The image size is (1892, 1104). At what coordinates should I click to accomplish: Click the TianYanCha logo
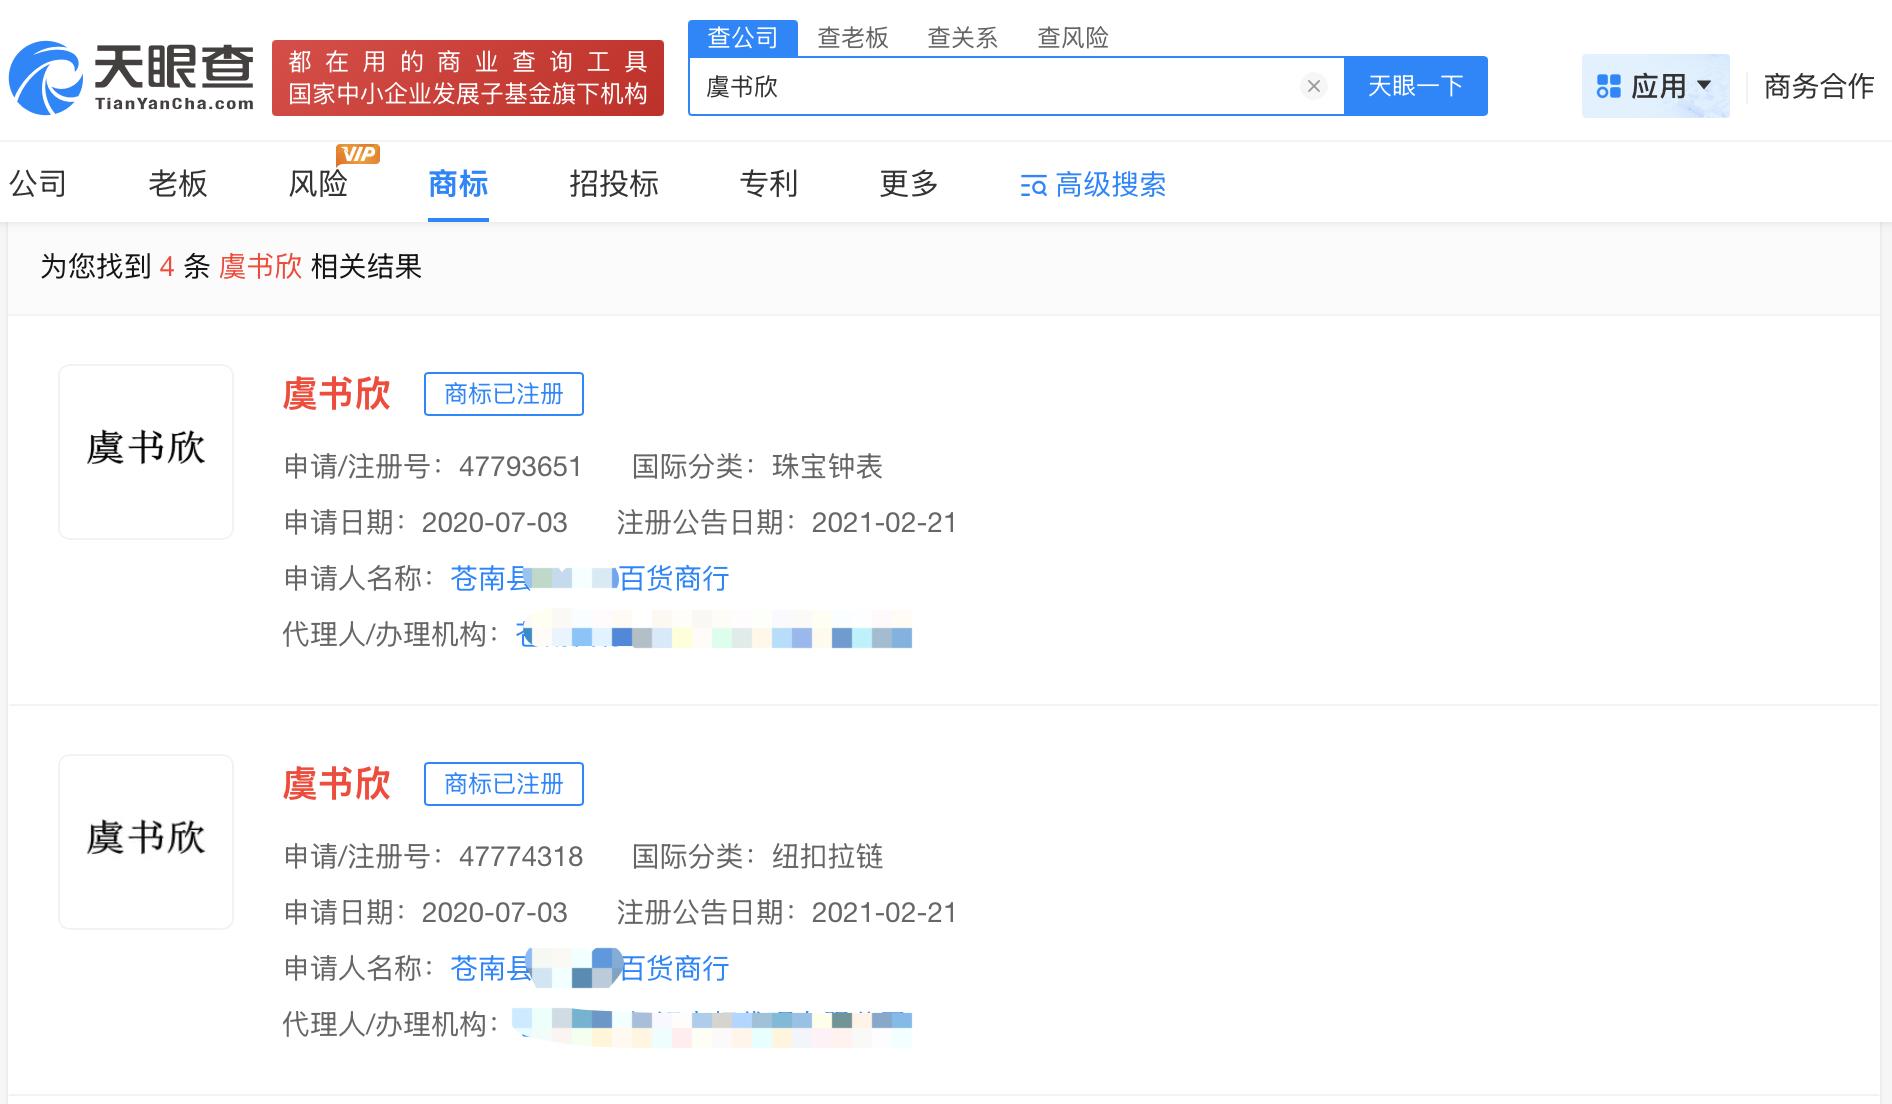coord(131,78)
